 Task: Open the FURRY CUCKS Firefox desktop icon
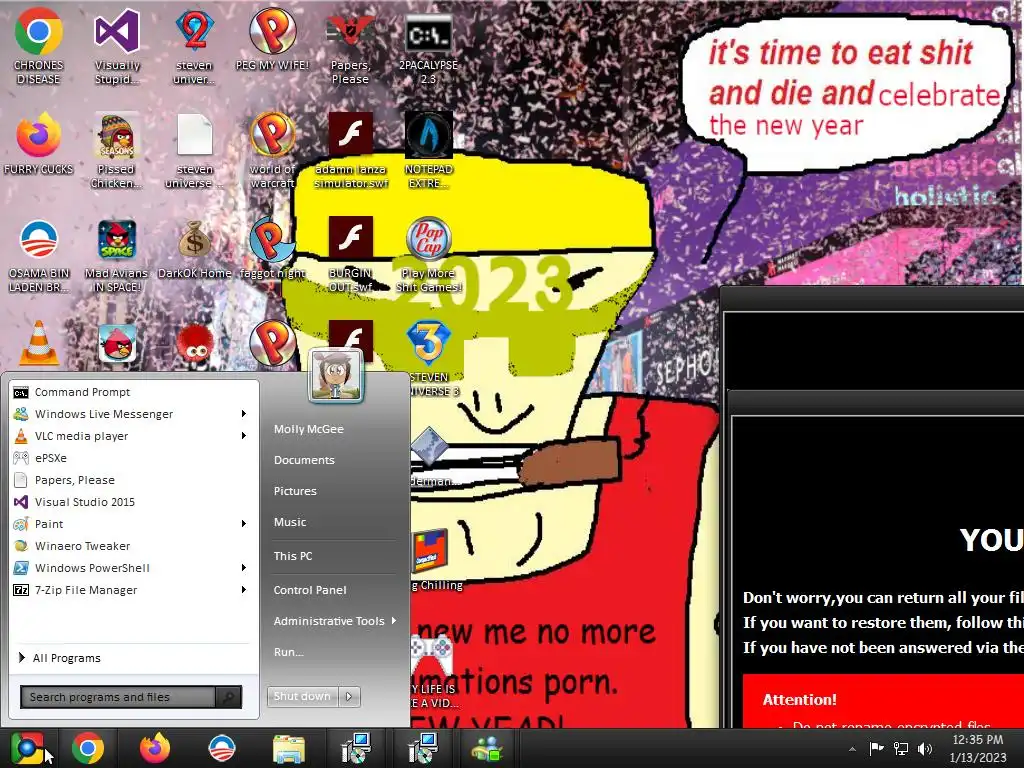(38, 144)
